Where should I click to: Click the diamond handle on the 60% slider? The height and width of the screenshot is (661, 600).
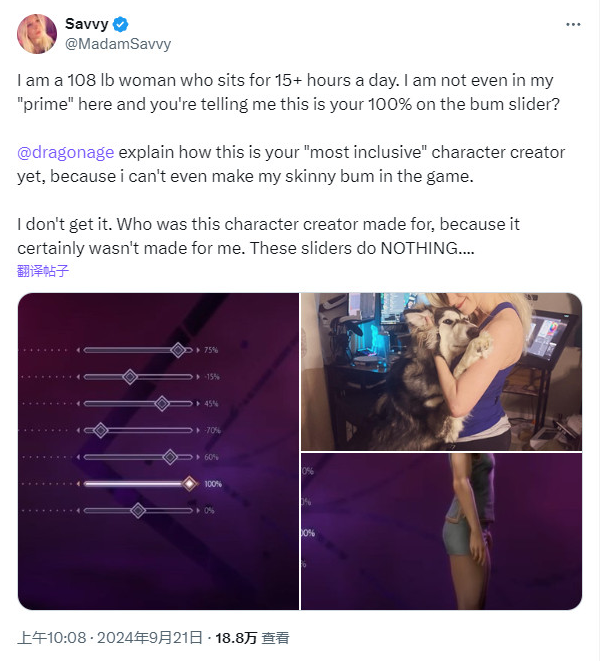[170, 457]
